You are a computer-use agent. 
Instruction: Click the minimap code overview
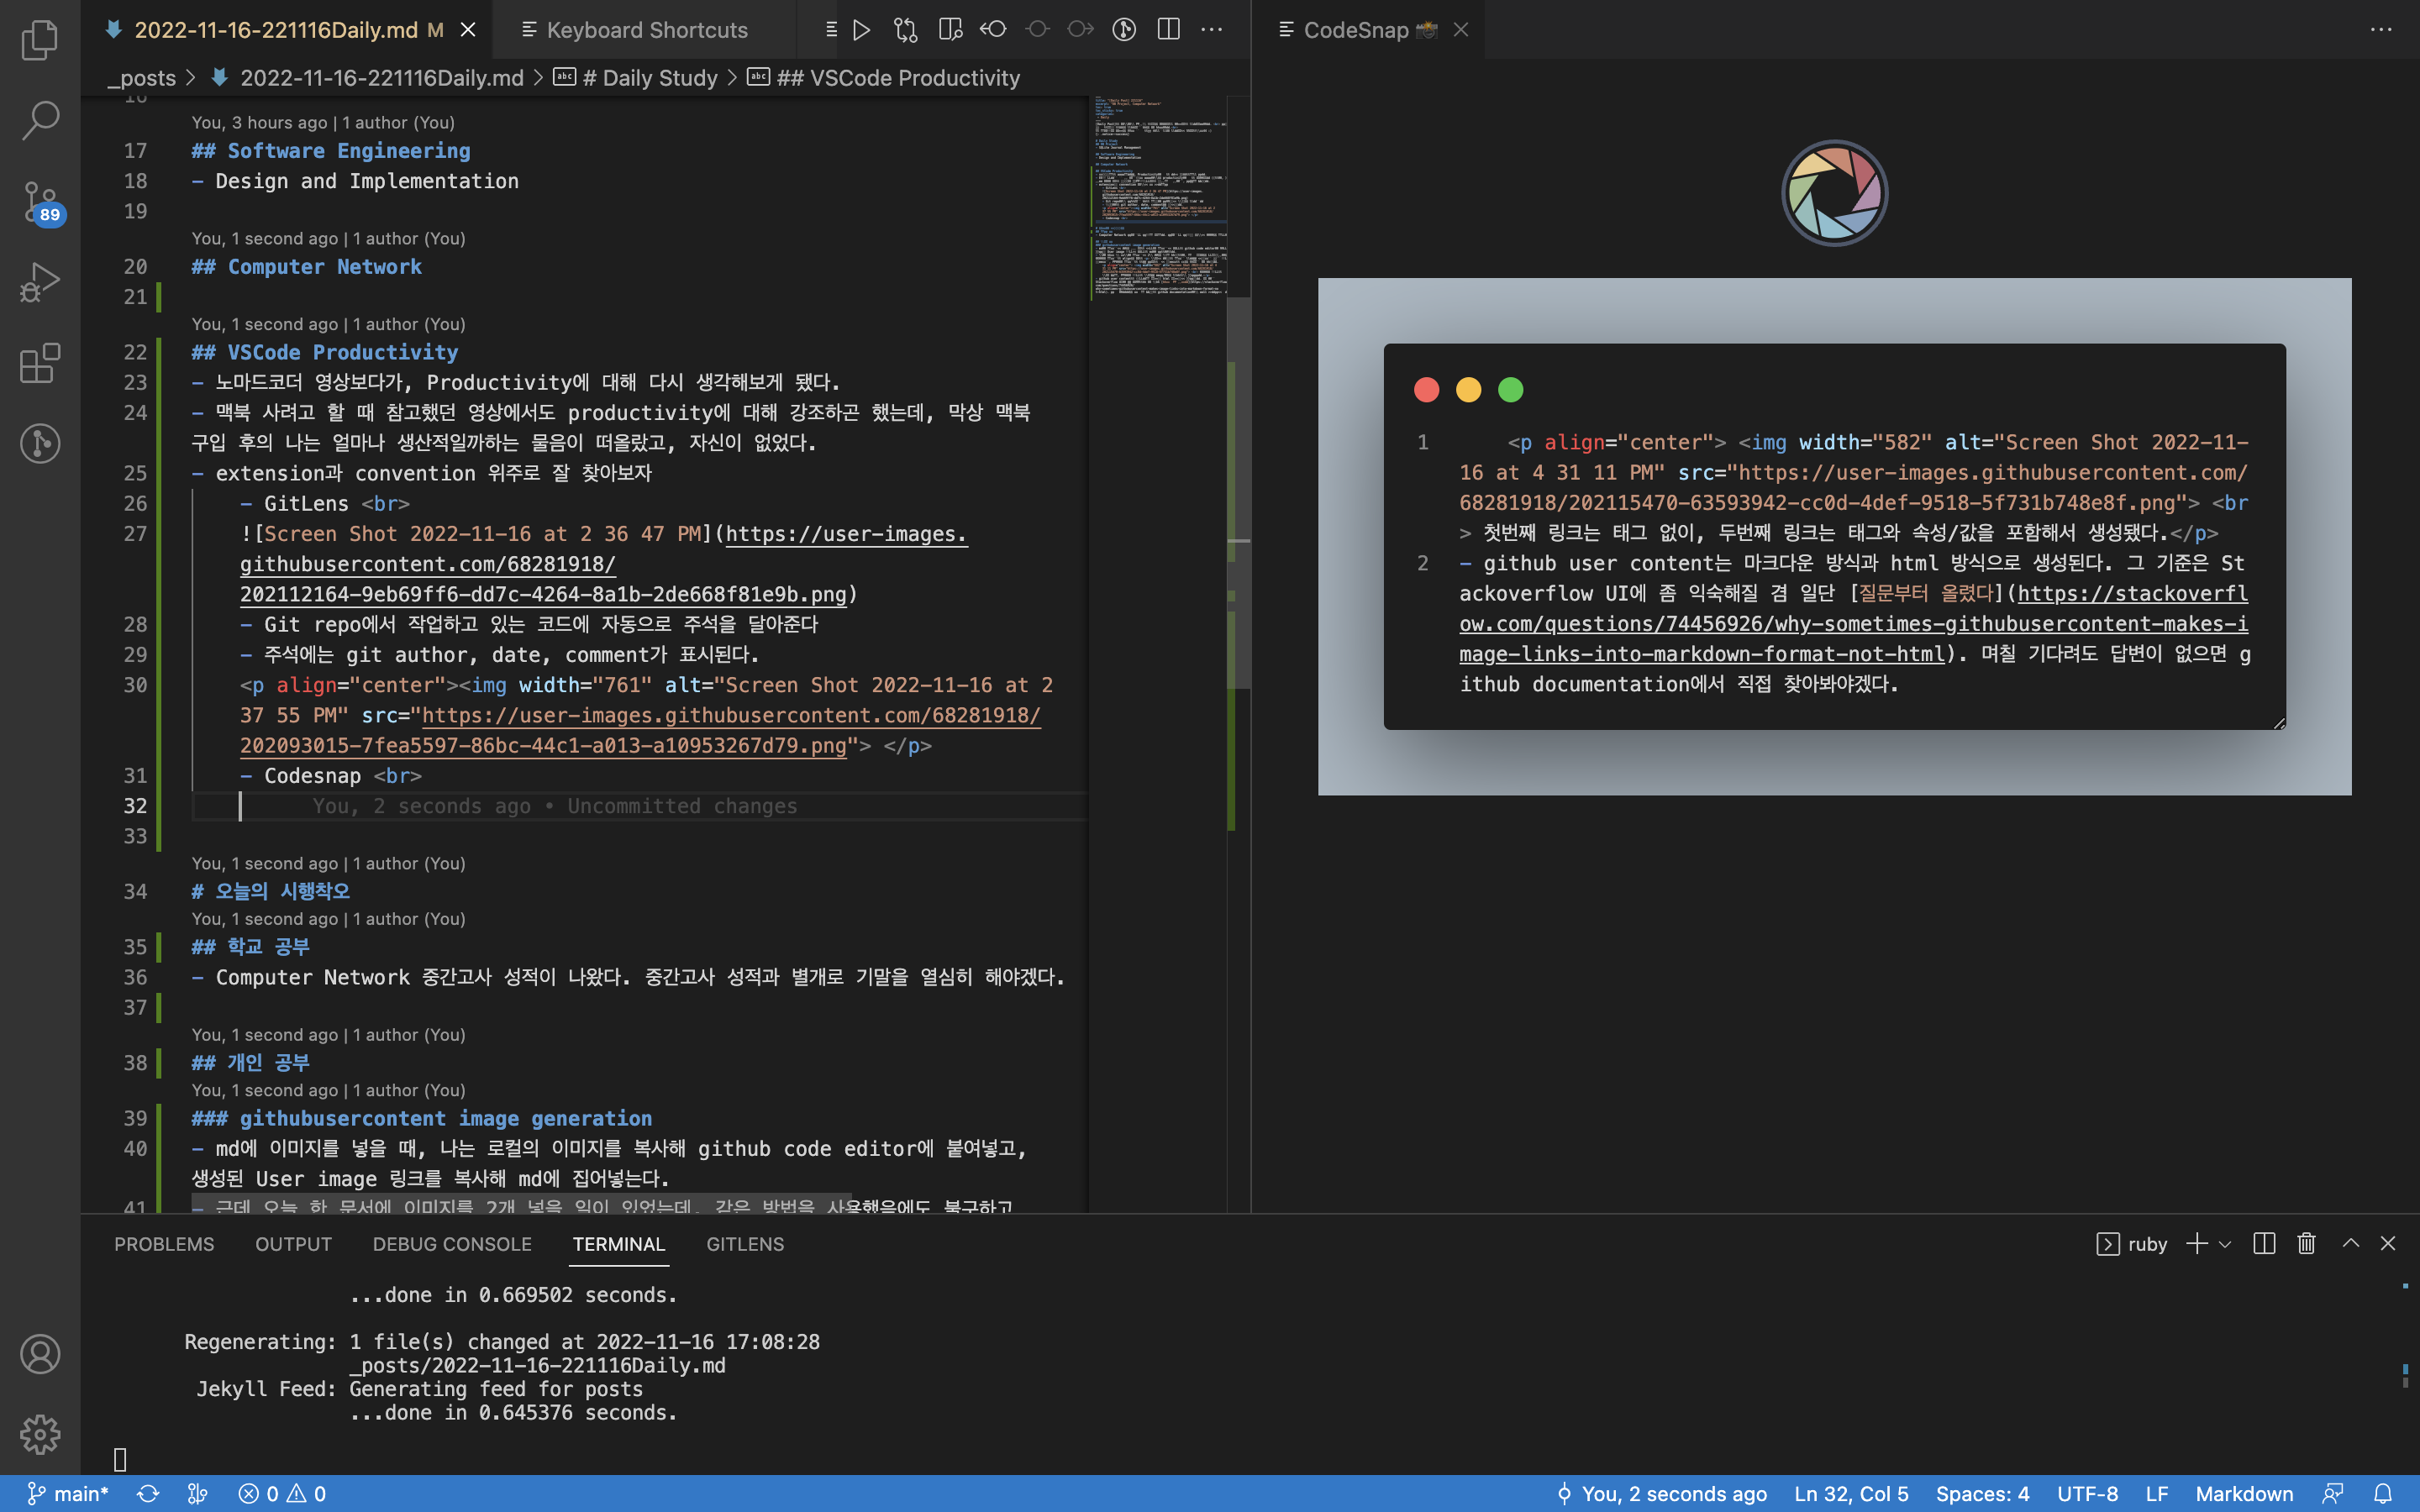pos(1158,200)
